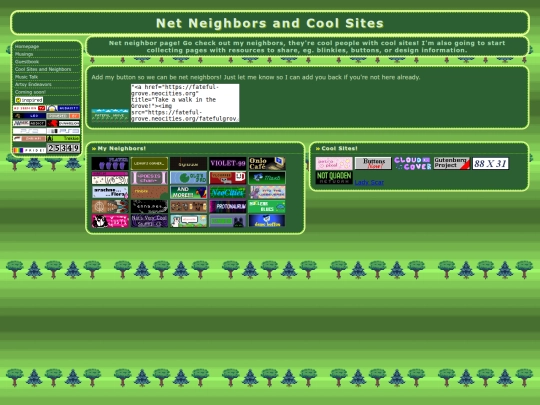Open the Not Quaden Network button
The image size is (540, 405).
[334, 178]
